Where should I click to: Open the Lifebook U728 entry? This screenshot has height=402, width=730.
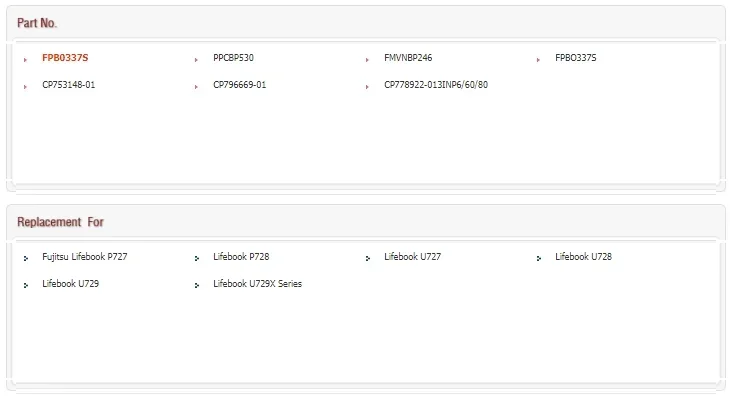pyautogui.click(x=583, y=257)
